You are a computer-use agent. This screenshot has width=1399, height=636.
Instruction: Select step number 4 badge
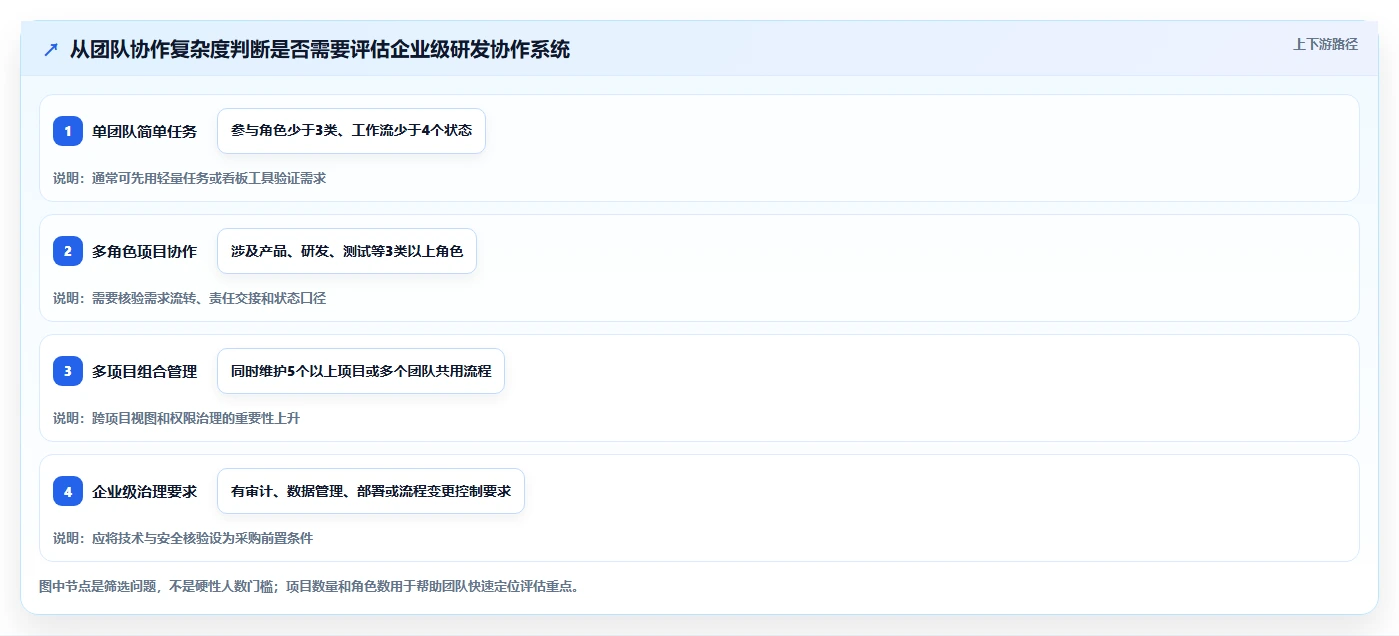tap(68, 491)
